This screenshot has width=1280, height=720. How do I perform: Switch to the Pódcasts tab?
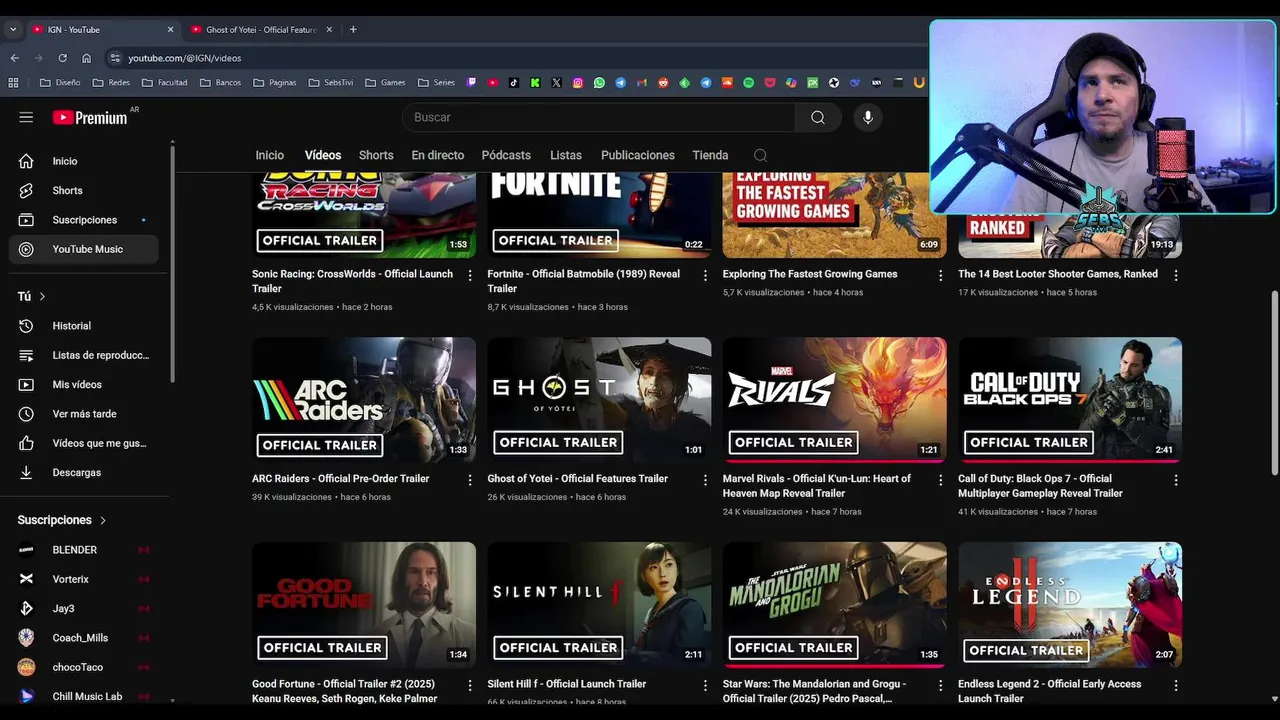coord(506,155)
